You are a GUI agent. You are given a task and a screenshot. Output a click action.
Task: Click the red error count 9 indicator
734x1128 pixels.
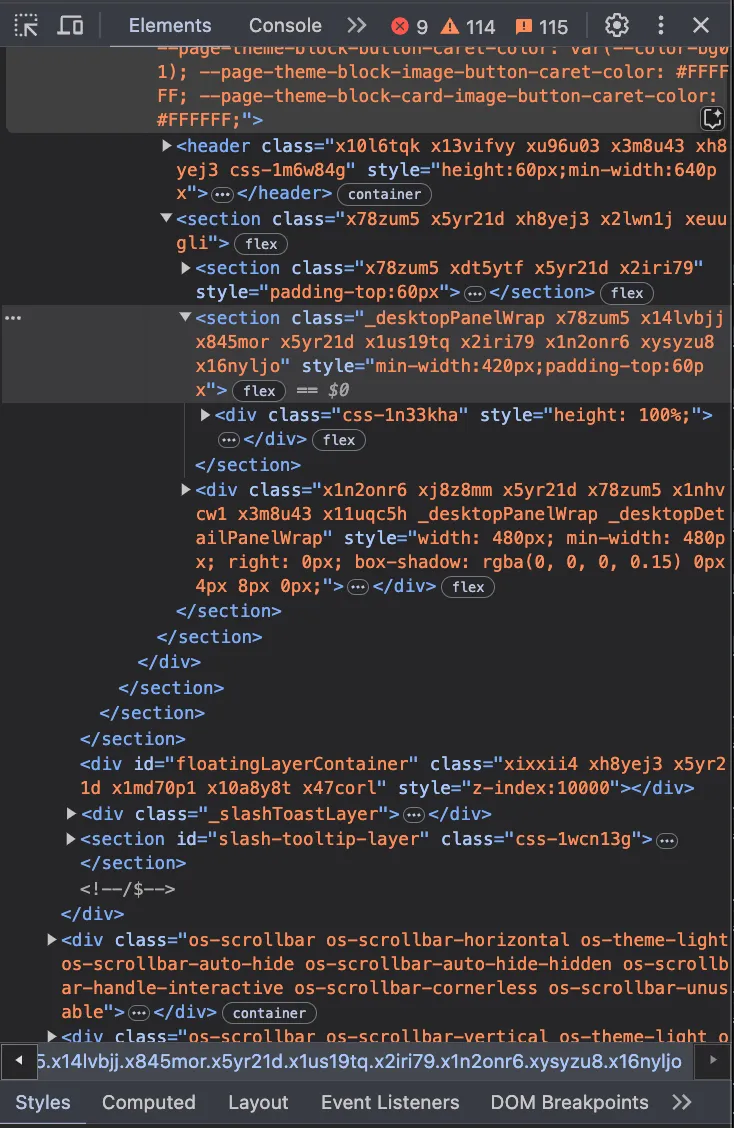point(409,27)
